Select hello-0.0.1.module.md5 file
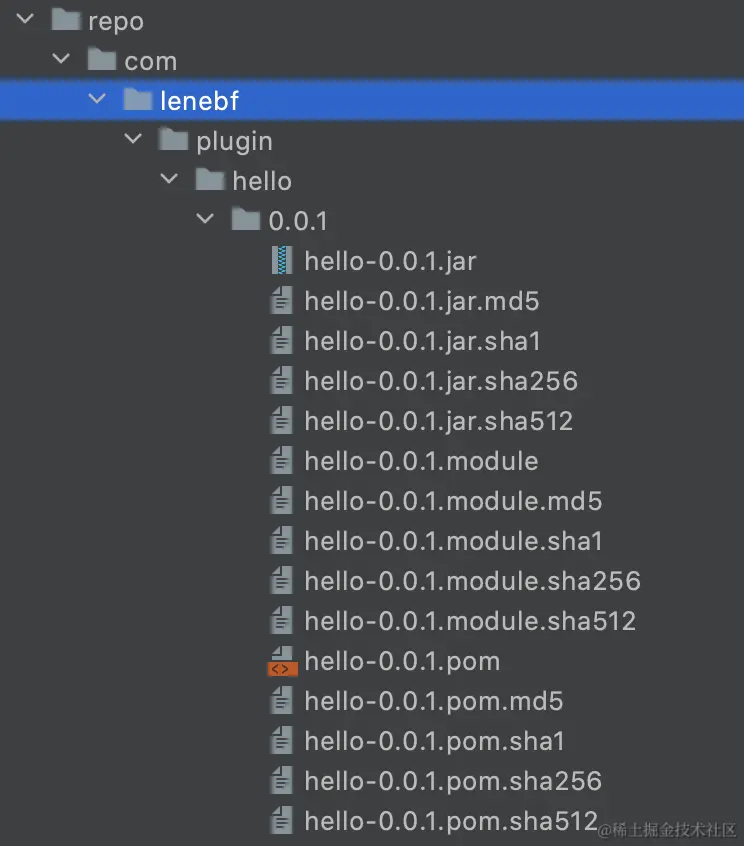This screenshot has width=744, height=846. coord(453,501)
